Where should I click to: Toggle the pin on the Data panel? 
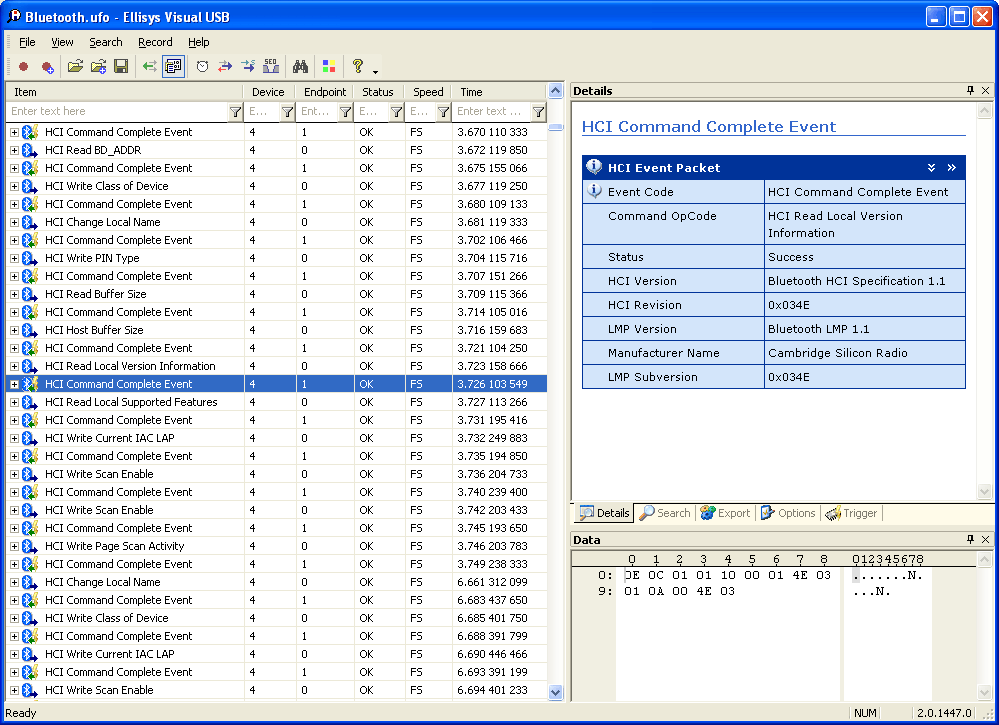[970, 540]
